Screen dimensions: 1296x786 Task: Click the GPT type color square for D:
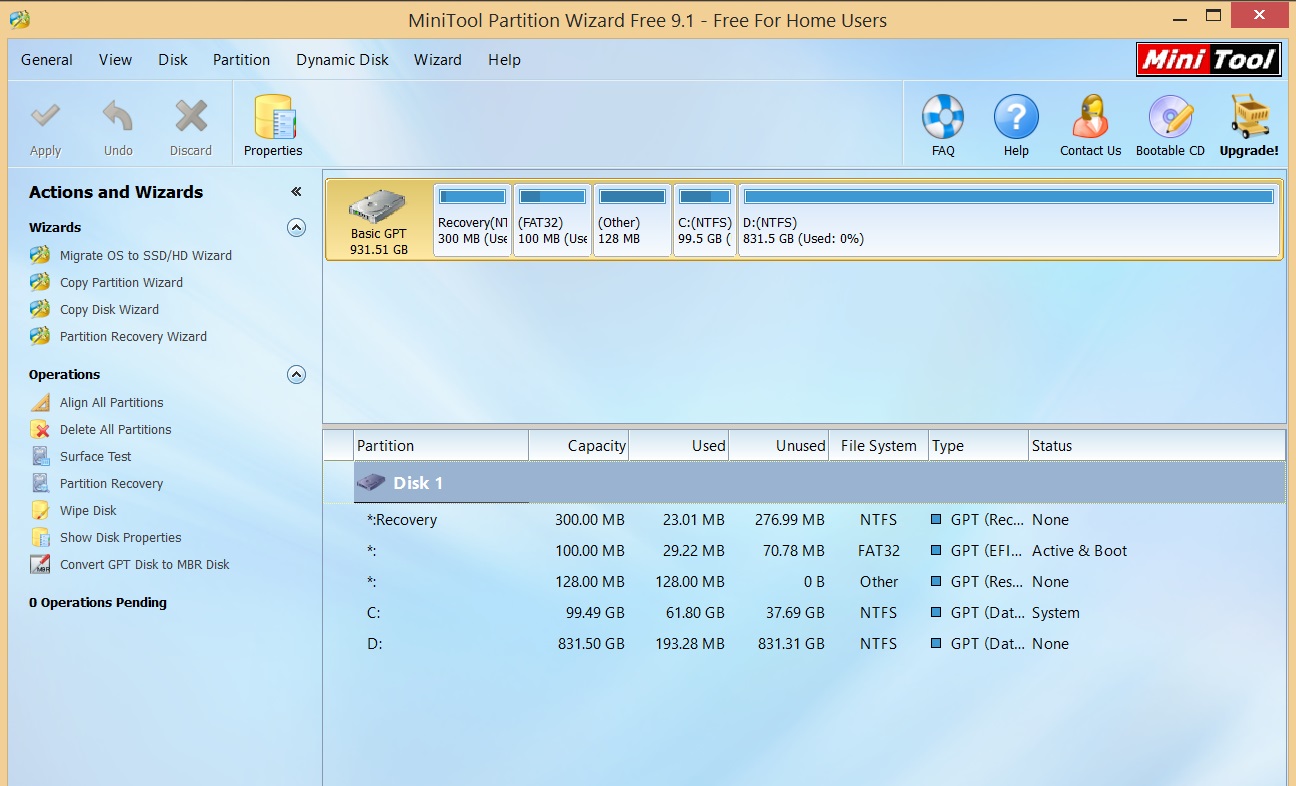point(937,644)
